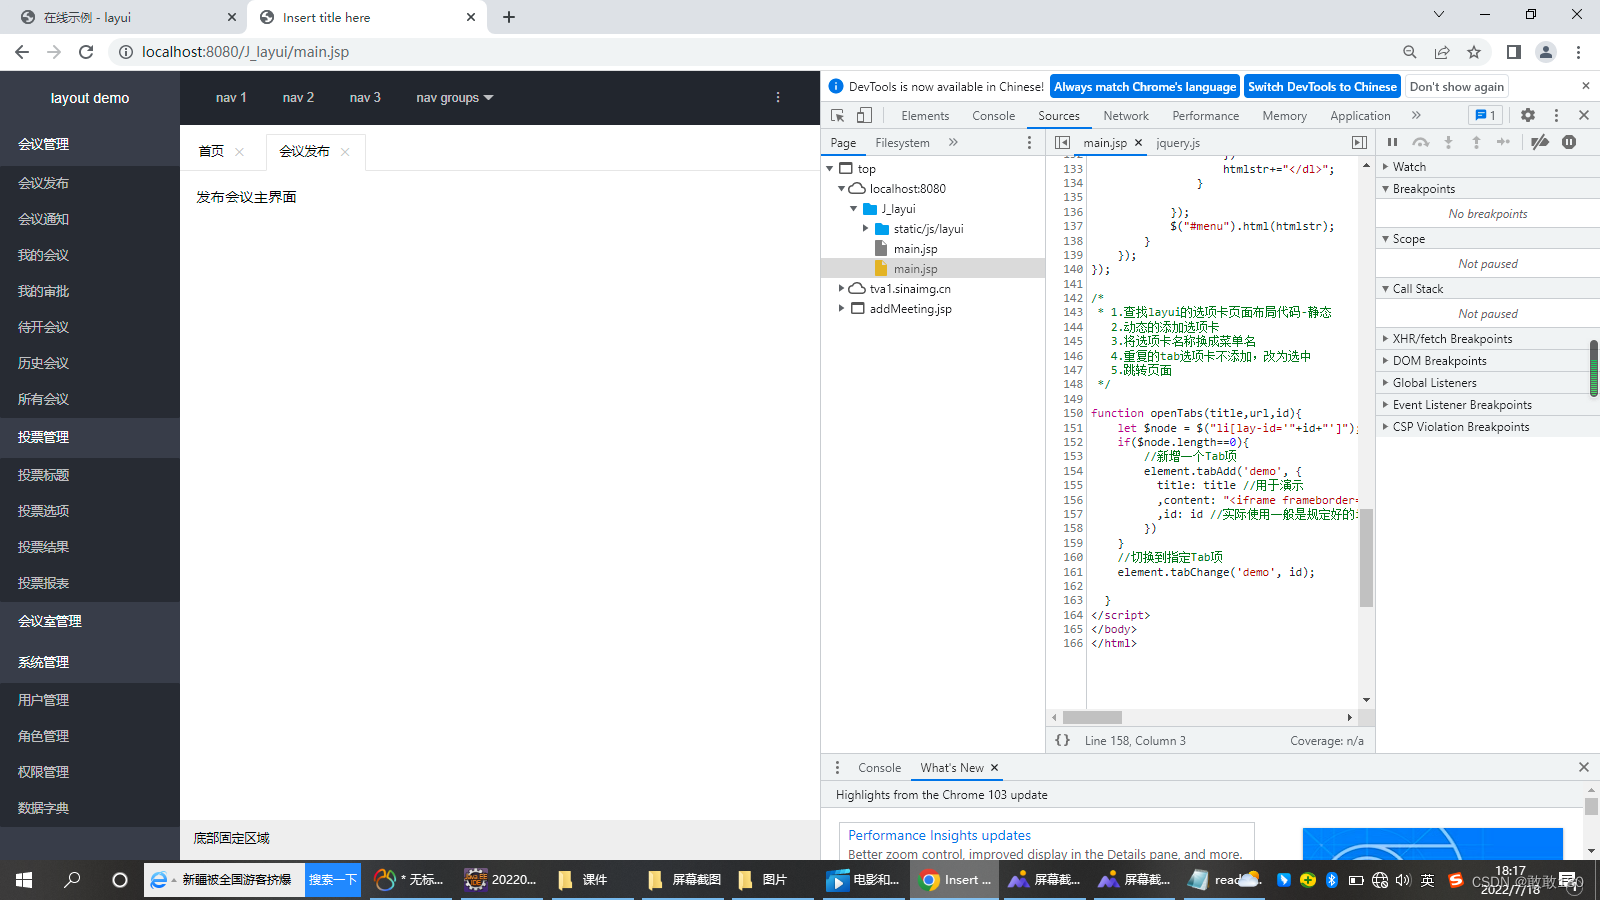Close the 会议发布 tab in the page

345,152
